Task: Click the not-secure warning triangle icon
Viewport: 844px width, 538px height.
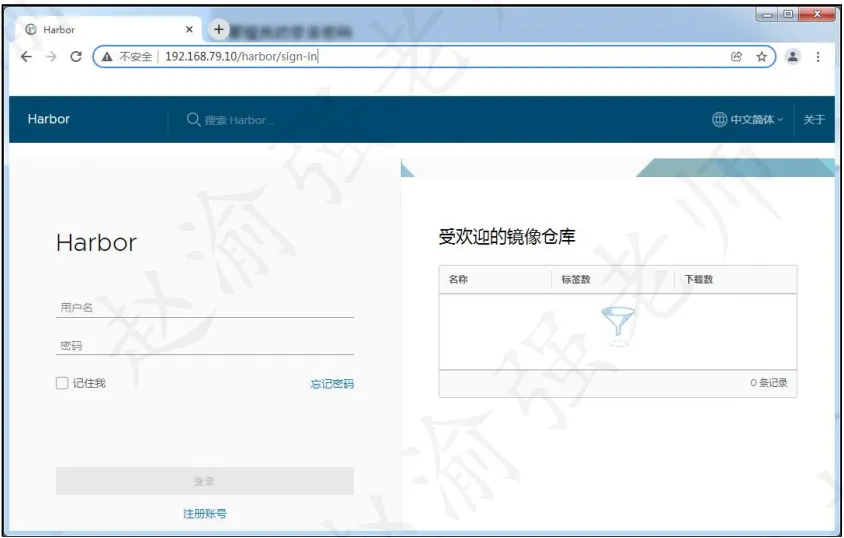Action: [x=107, y=56]
